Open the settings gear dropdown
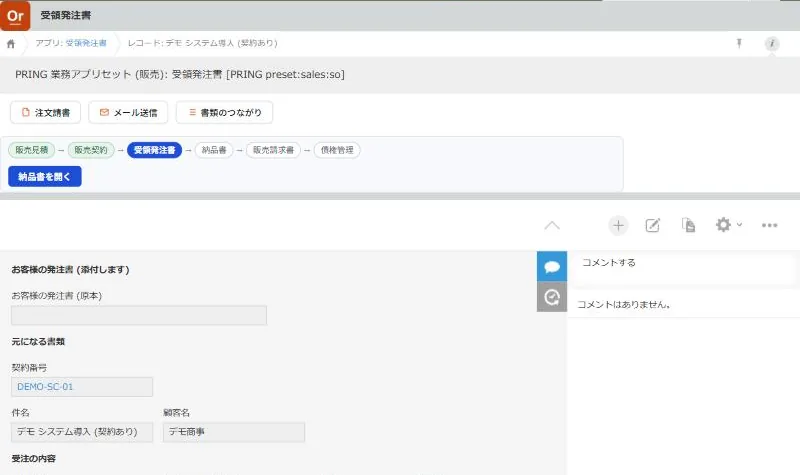The height and width of the screenshot is (475, 800). [729, 224]
